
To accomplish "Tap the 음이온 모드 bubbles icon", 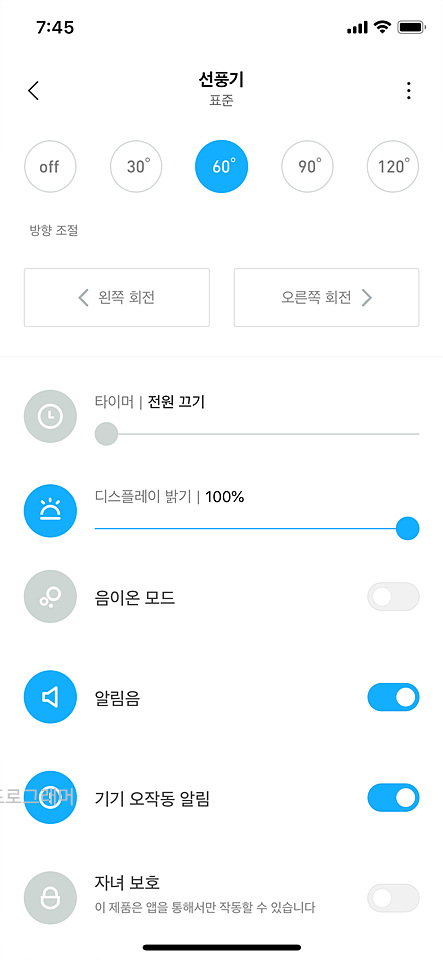I will [50, 596].
